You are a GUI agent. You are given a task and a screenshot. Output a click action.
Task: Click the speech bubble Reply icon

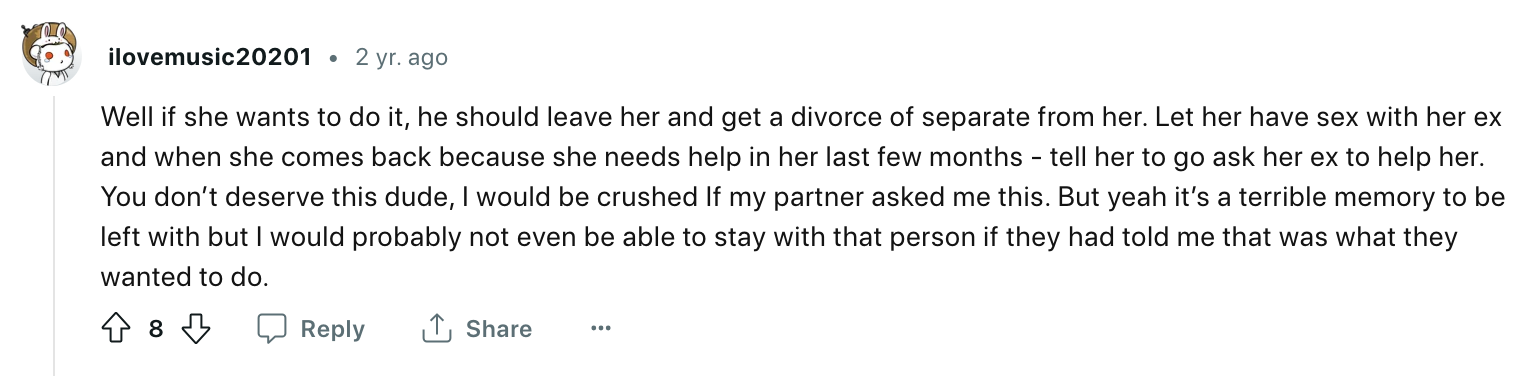click(x=273, y=329)
